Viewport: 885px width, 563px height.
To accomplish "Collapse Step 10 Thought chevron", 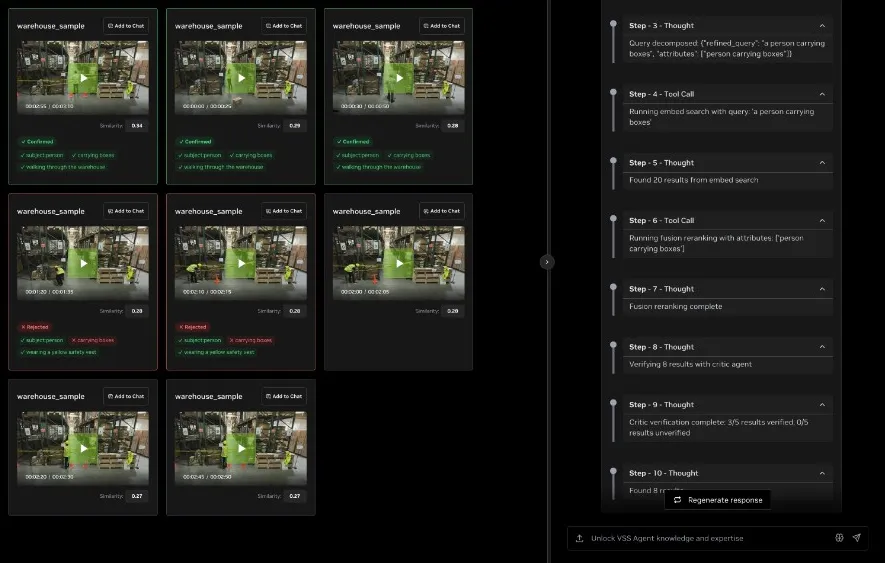I will pos(822,473).
